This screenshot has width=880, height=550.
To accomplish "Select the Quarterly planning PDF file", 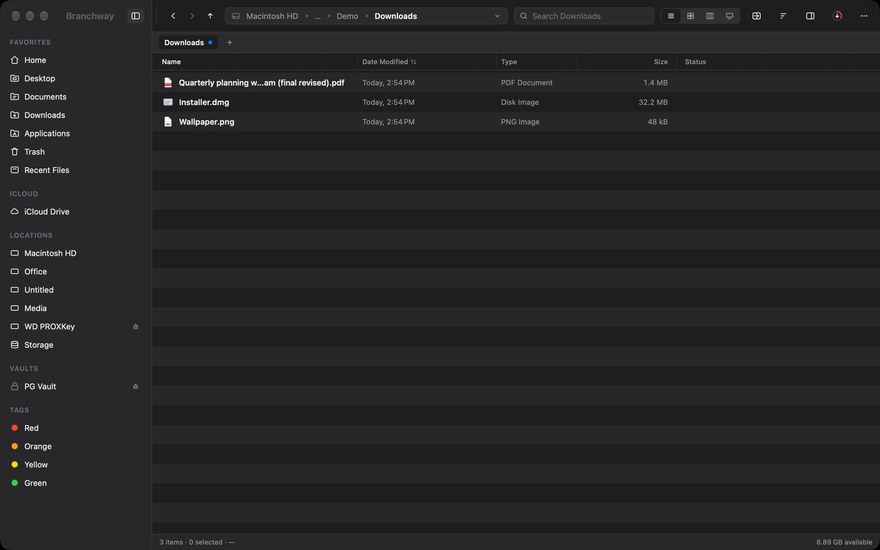I will 516,82.
